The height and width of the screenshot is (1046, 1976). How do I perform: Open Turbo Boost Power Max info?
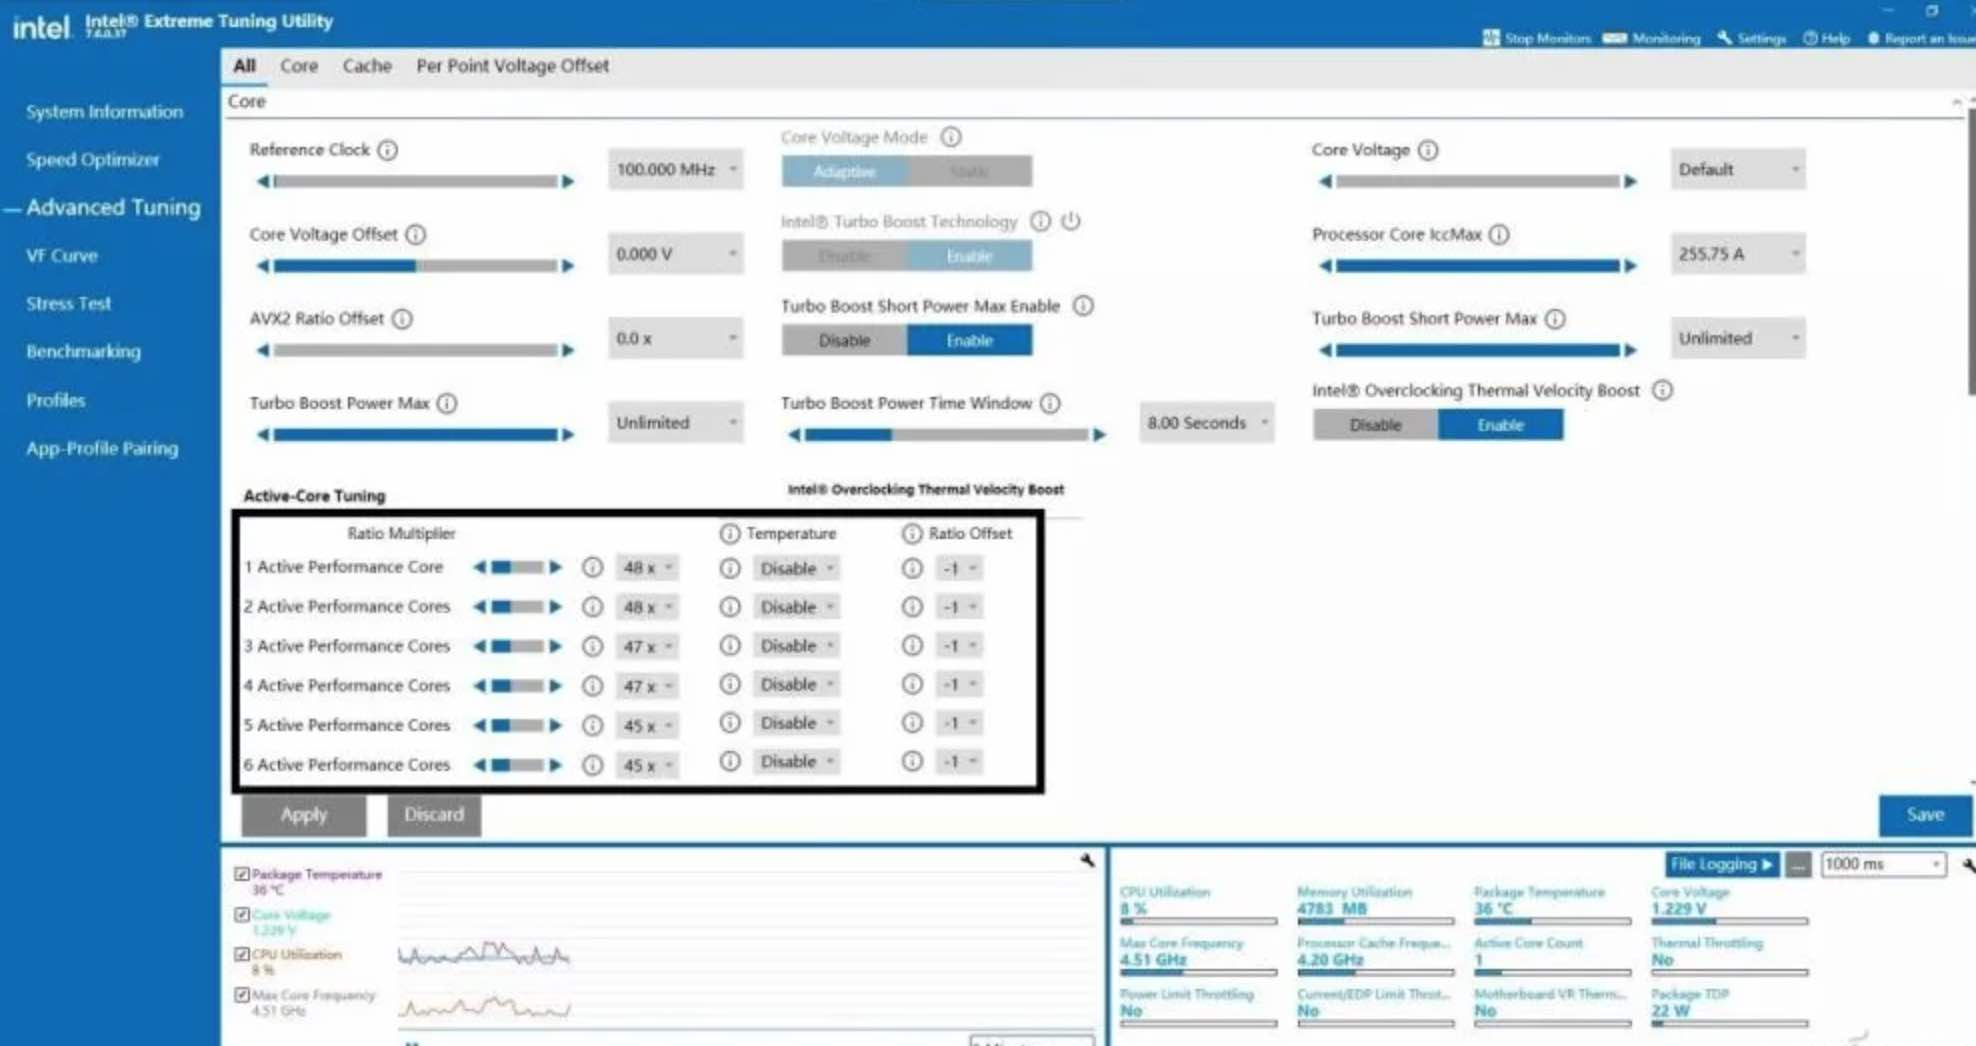[x=447, y=403]
